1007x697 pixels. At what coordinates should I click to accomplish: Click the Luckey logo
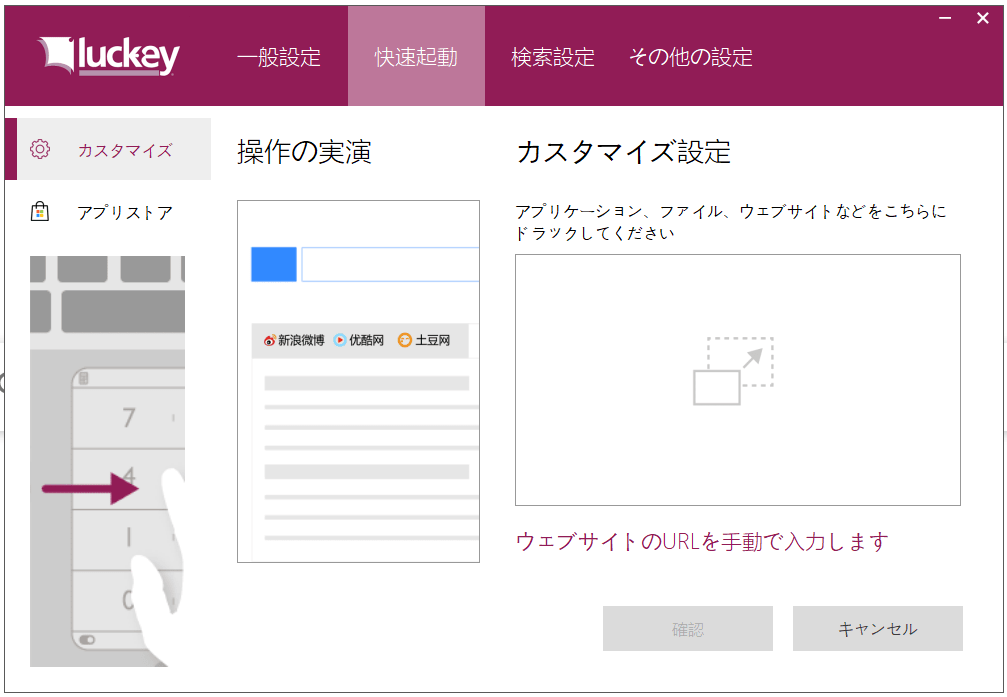click(x=109, y=57)
